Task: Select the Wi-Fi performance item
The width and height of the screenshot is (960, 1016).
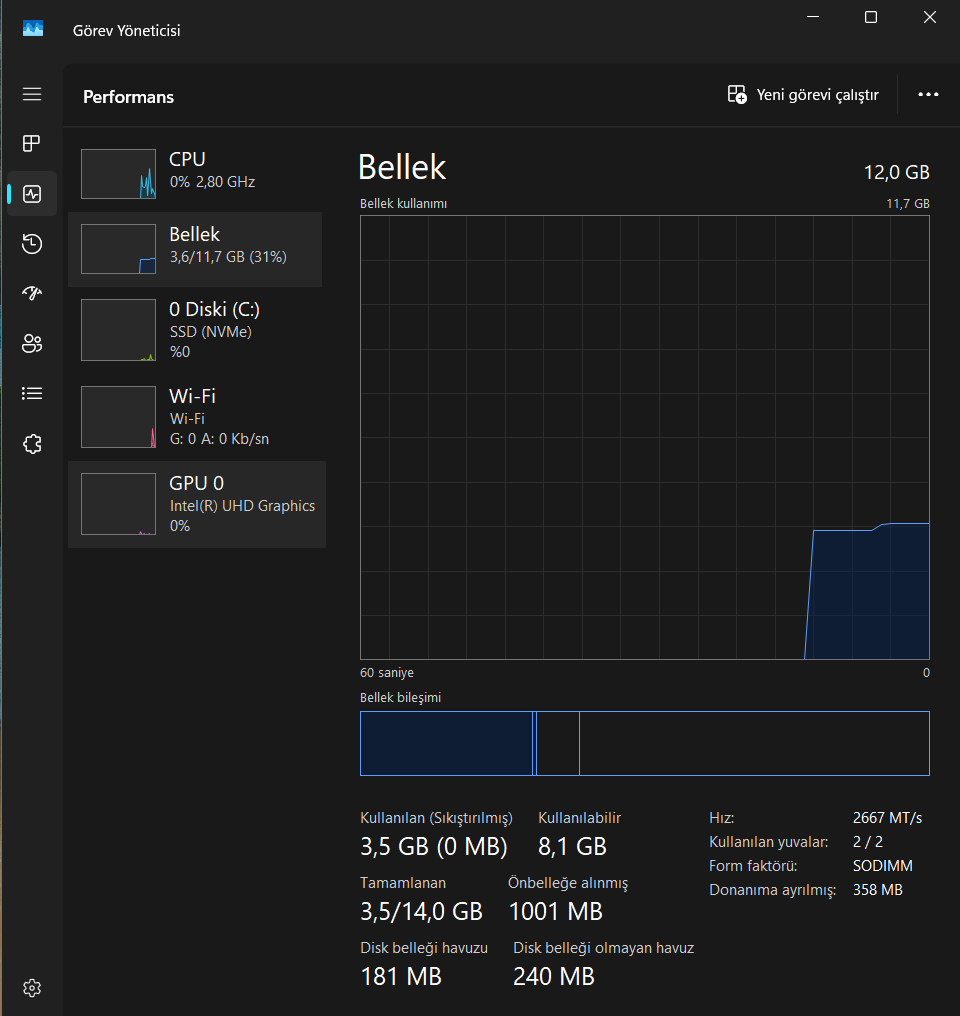Action: [x=195, y=417]
